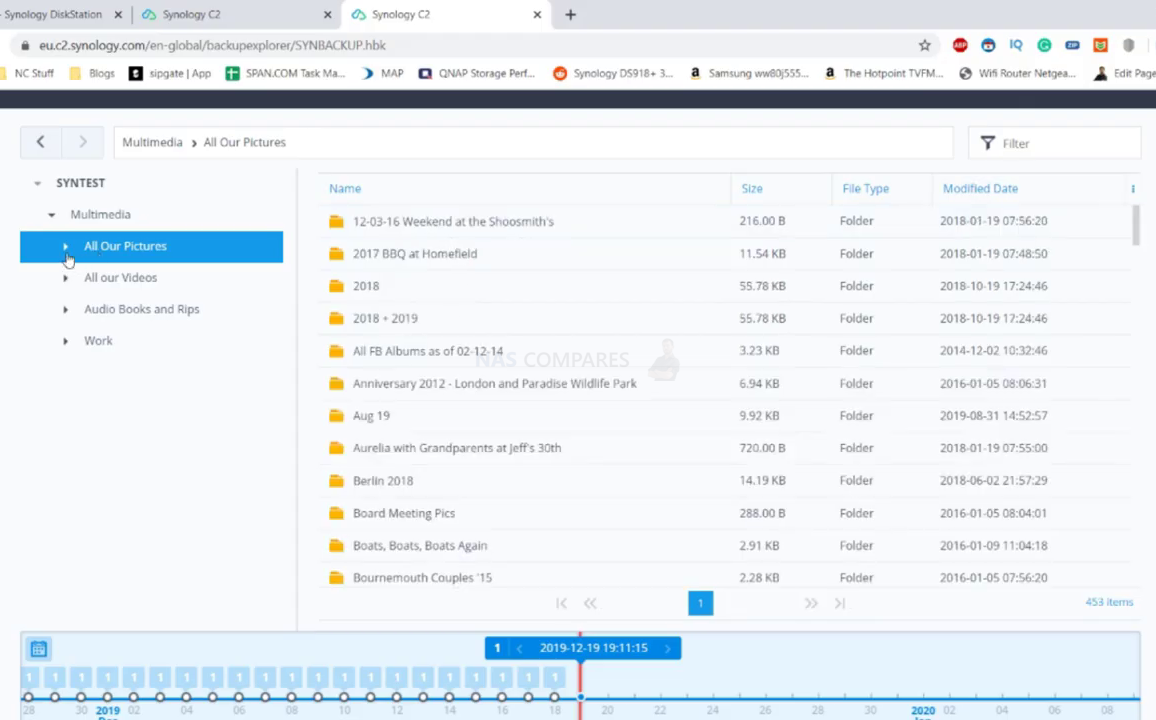Expand the All Our Pictures node
Image resolution: width=1156 pixels, height=720 pixels.
coord(66,246)
